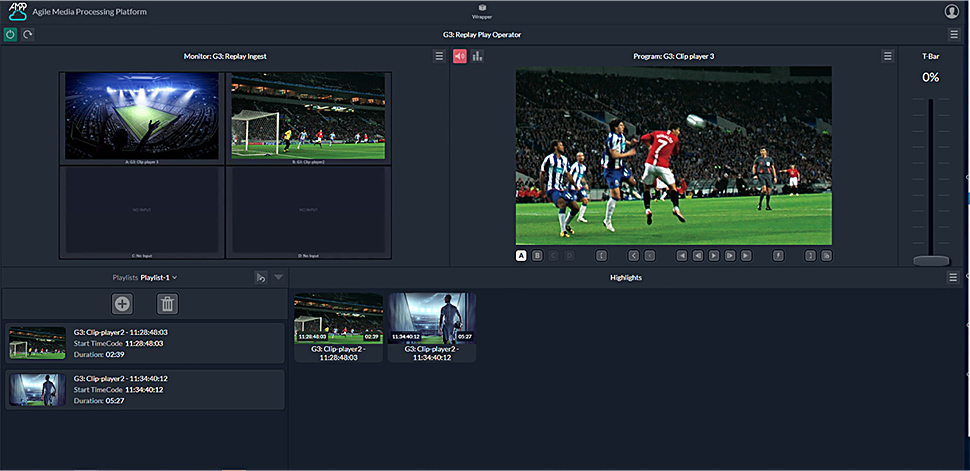
Task: Select monitor A: G3: Clip player 3 view
Action: click(142, 116)
